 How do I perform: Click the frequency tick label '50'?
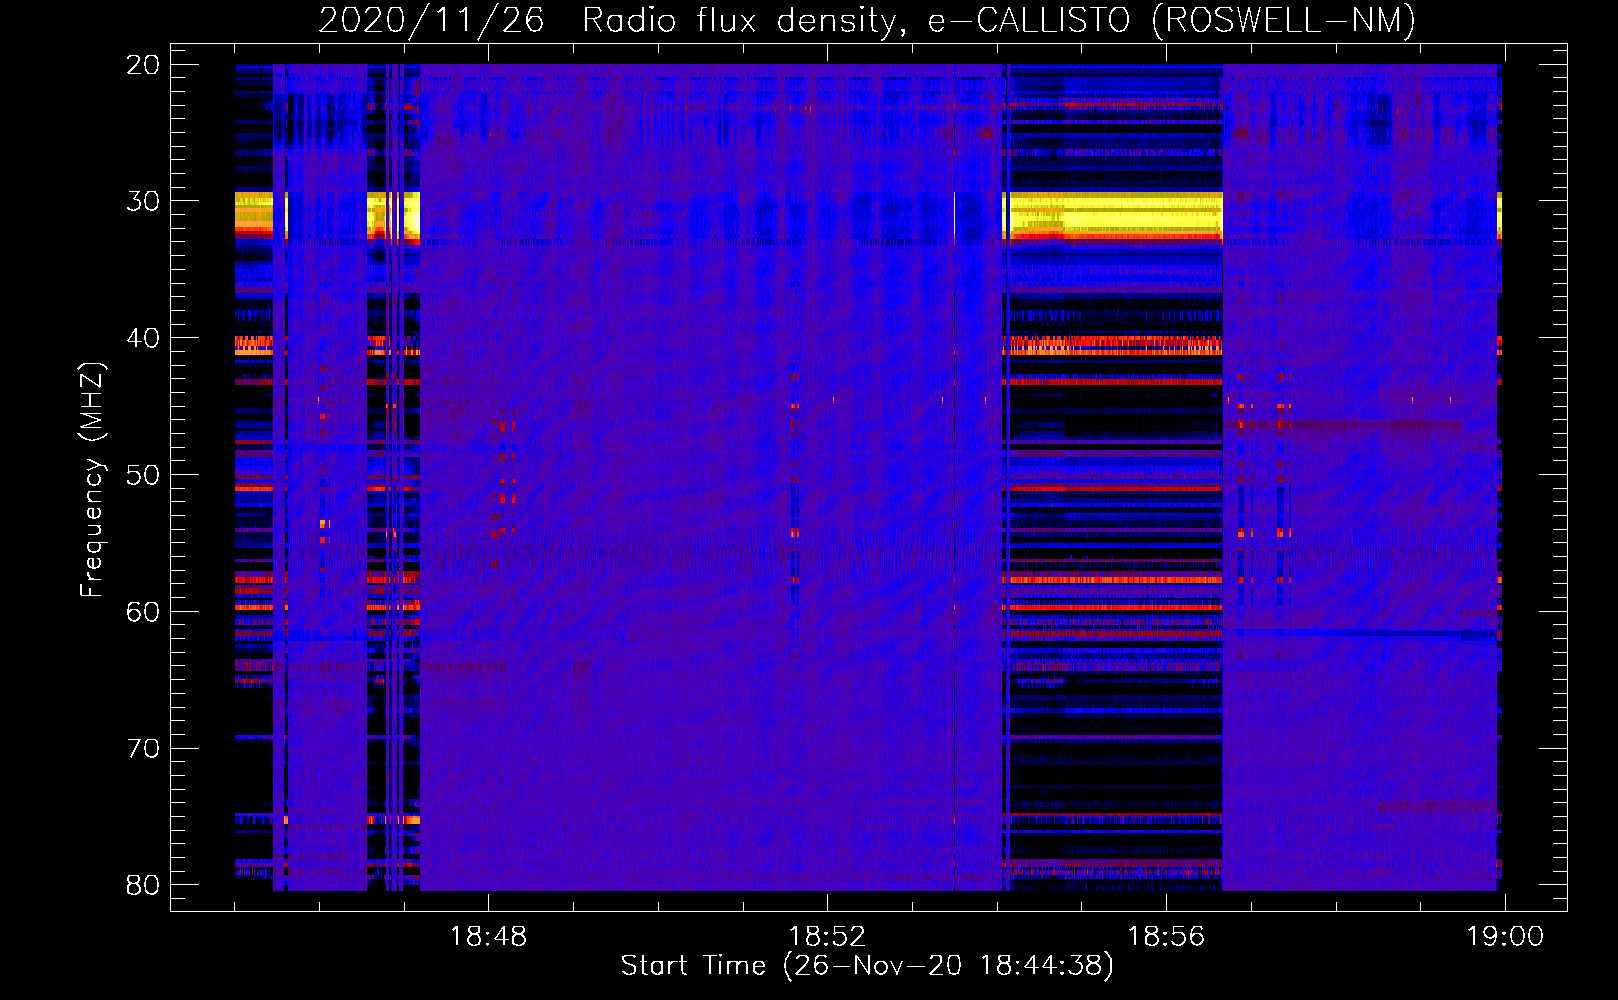pos(143,475)
